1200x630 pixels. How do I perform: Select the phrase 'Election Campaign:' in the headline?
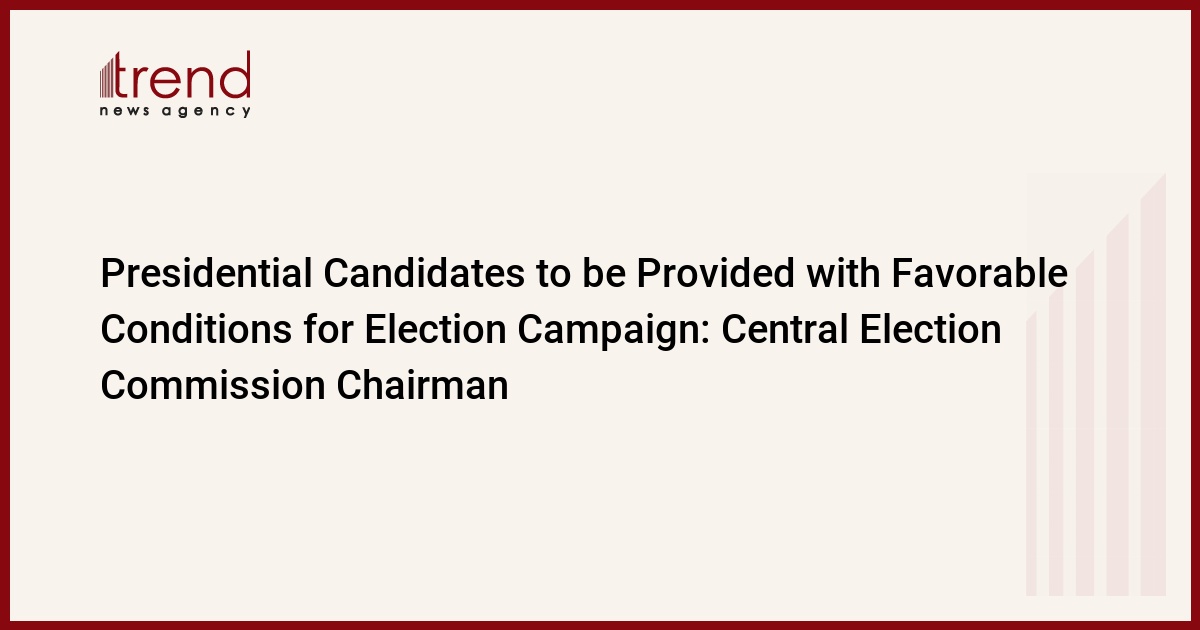pyautogui.click(x=536, y=332)
